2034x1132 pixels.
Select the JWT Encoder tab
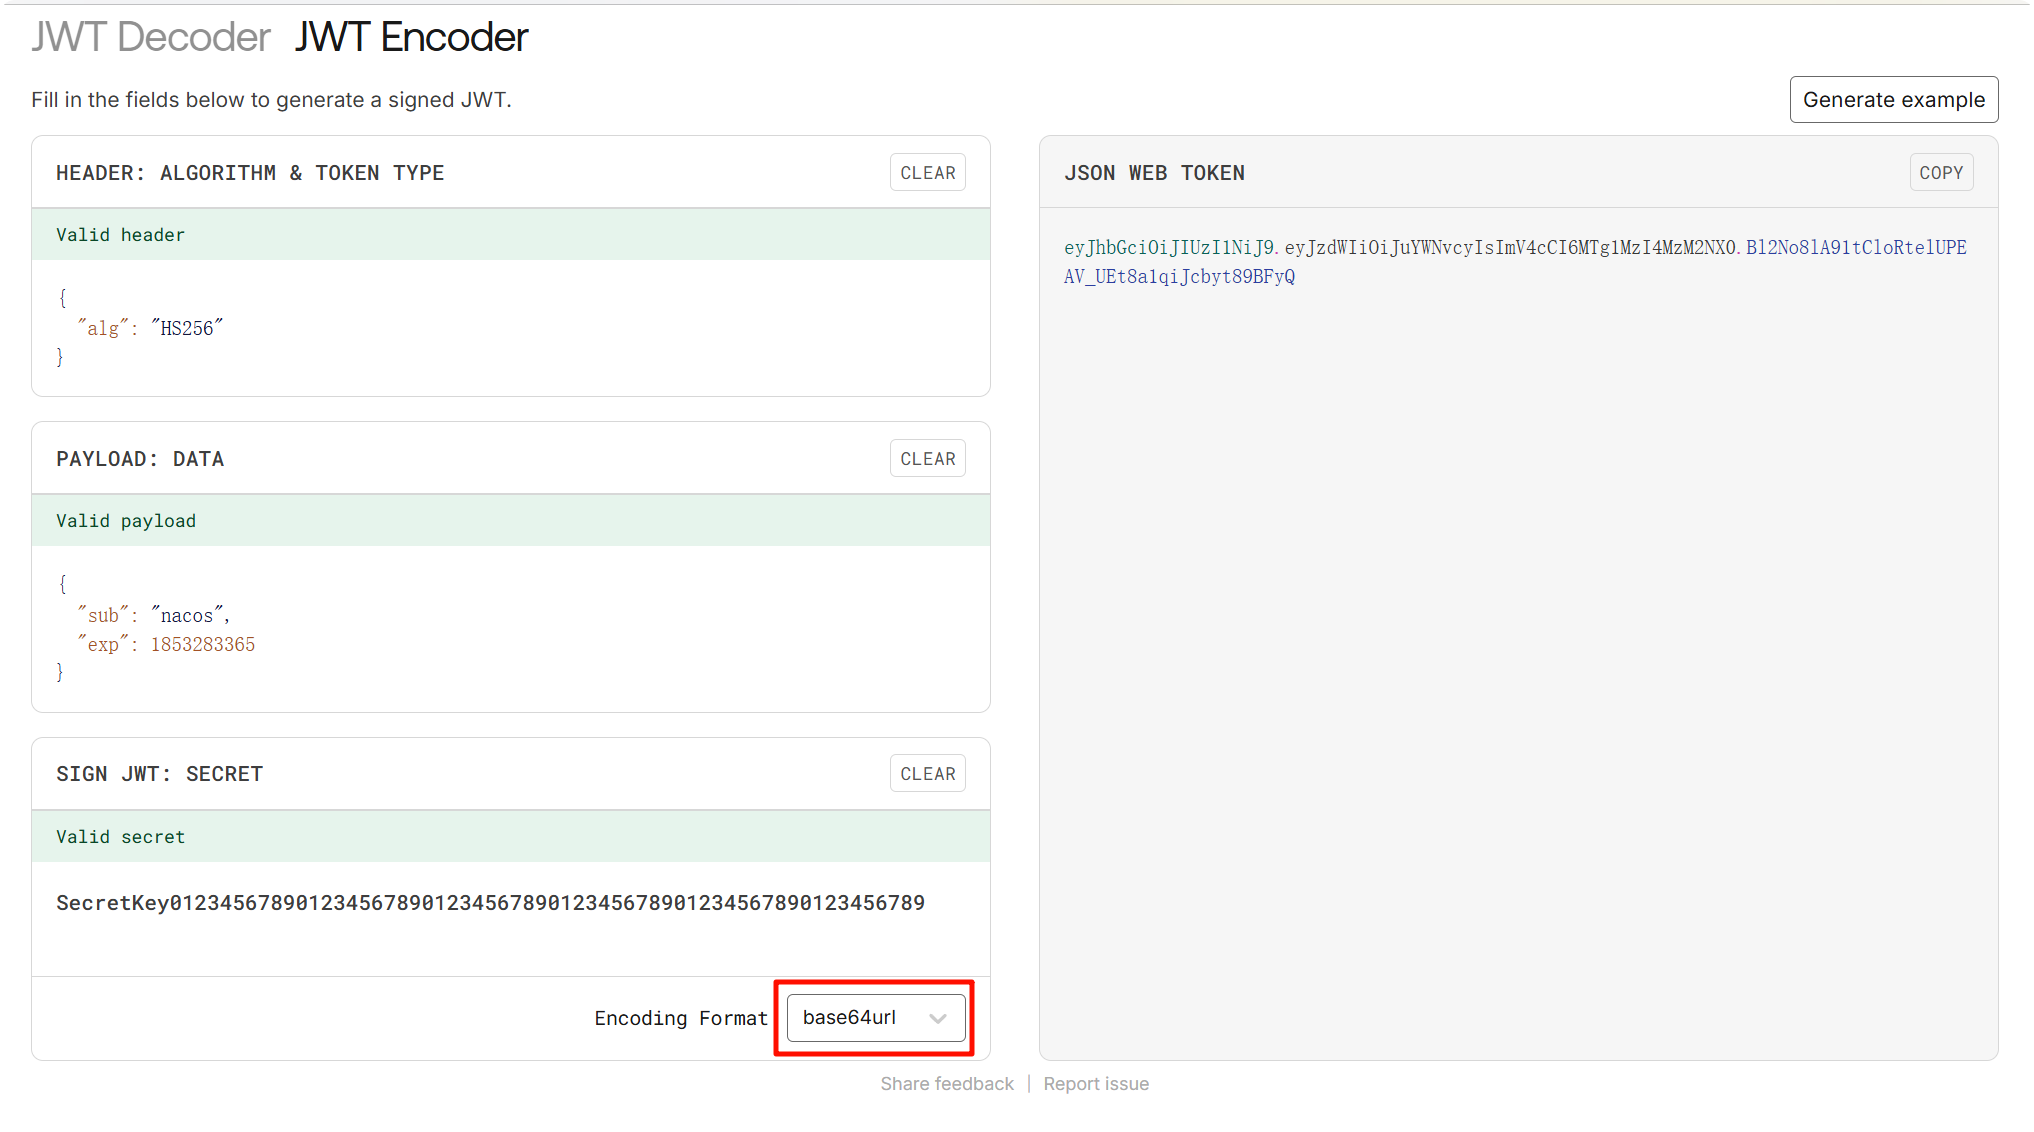coord(411,38)
